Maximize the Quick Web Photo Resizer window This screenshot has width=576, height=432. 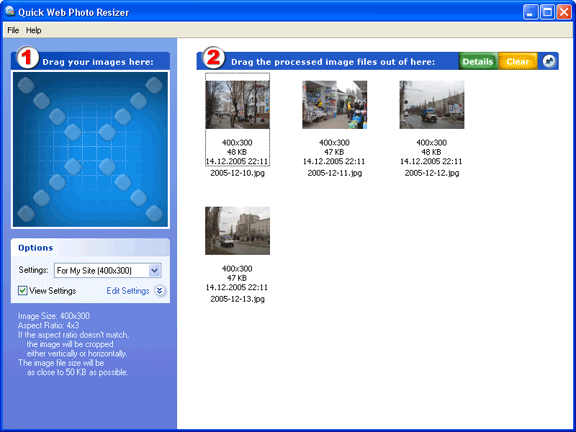click(x=547, y=12)
